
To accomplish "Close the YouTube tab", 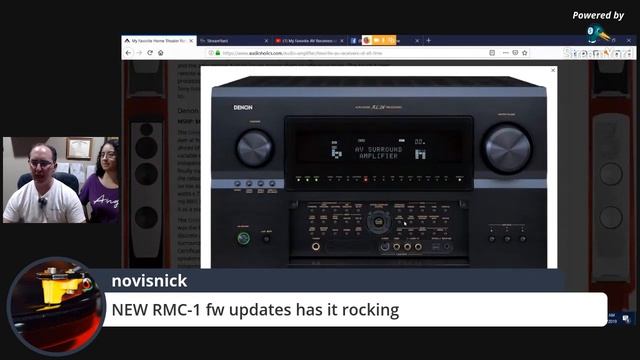I will pyautogui.click(x=342, y=41).
